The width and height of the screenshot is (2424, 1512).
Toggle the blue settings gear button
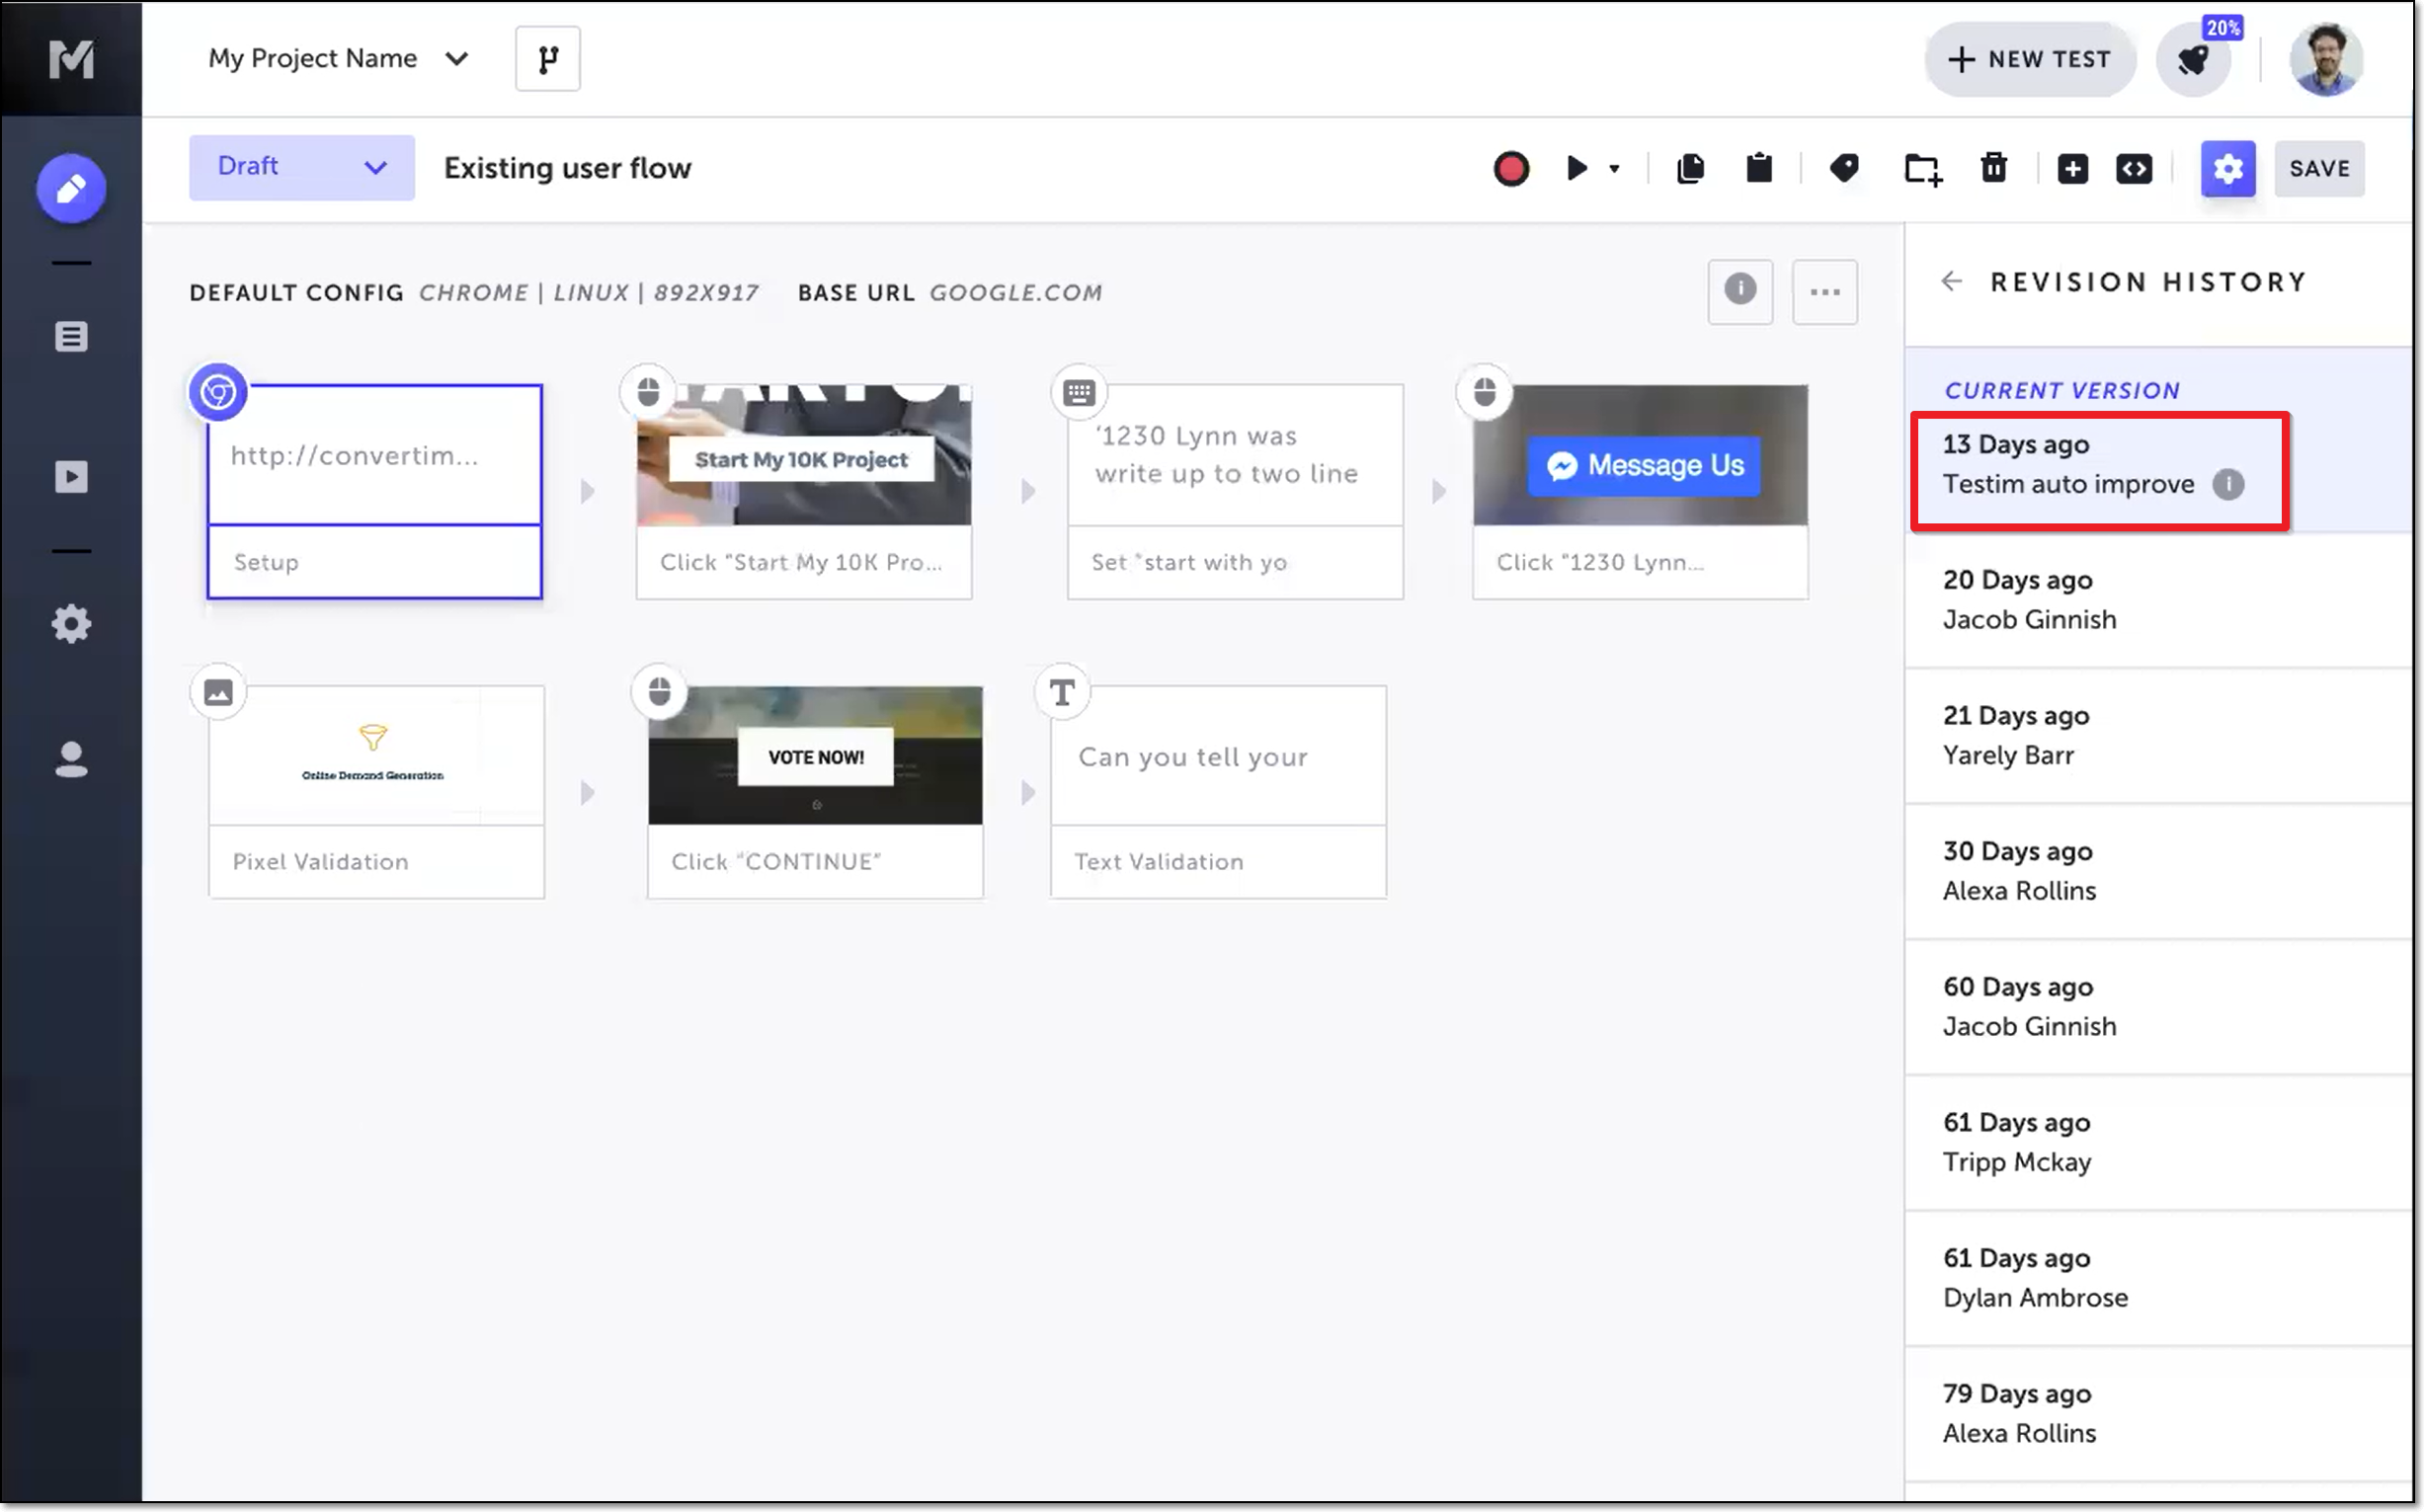click(2227, 169)
